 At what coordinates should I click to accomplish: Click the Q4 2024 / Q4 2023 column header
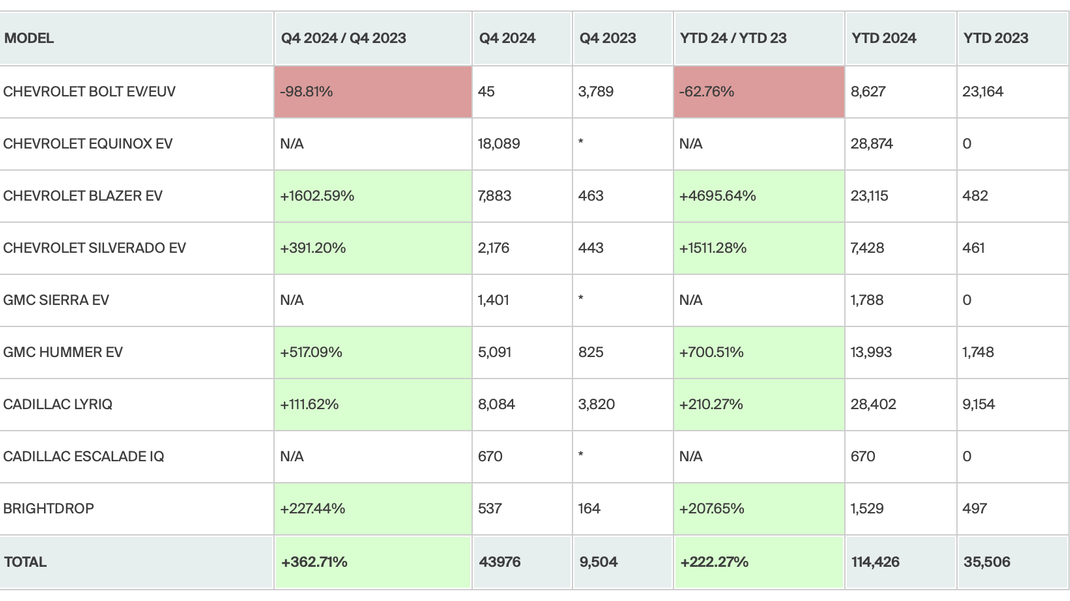coord(343,39)
